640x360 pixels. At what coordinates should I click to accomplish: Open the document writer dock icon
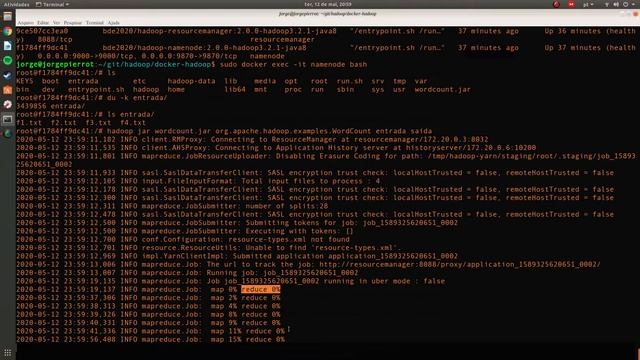click(x=7, y=46)
